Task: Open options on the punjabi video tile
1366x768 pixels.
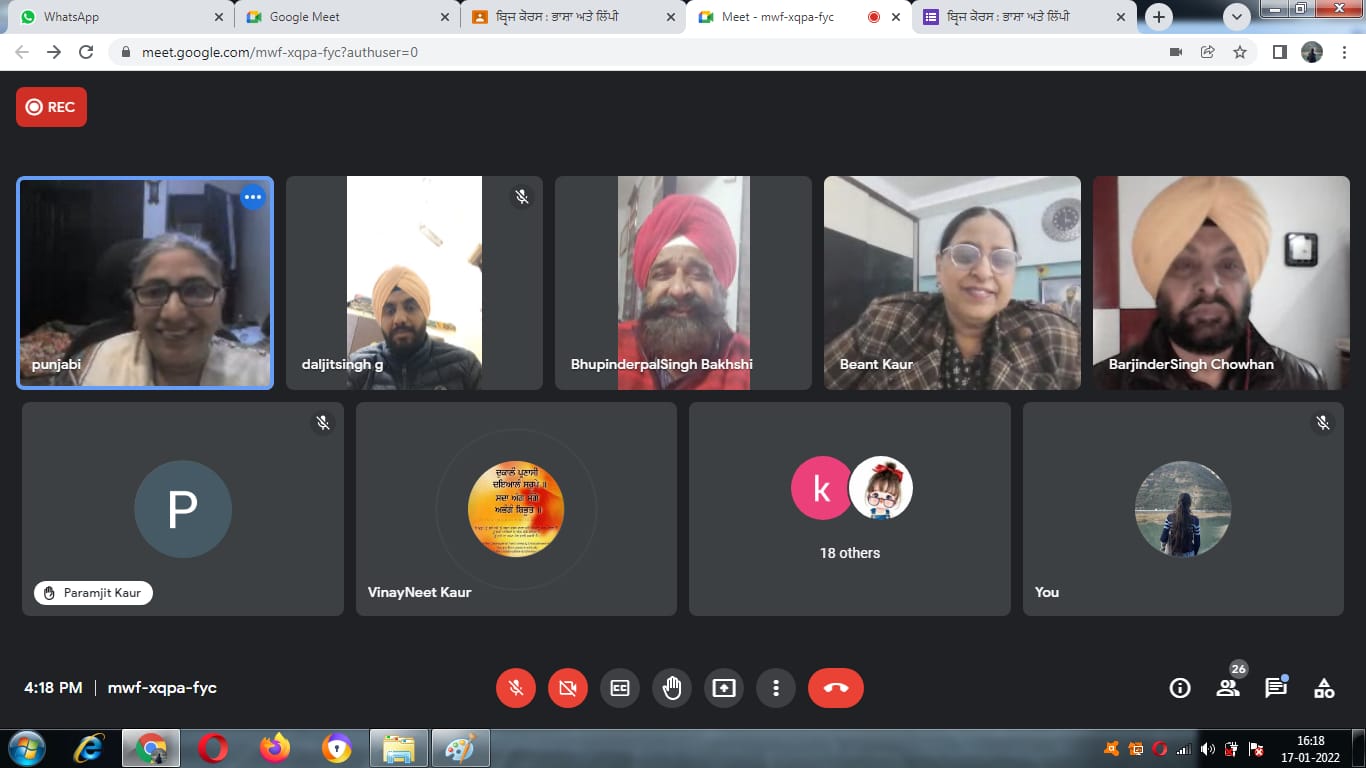Action: point(253,197)
